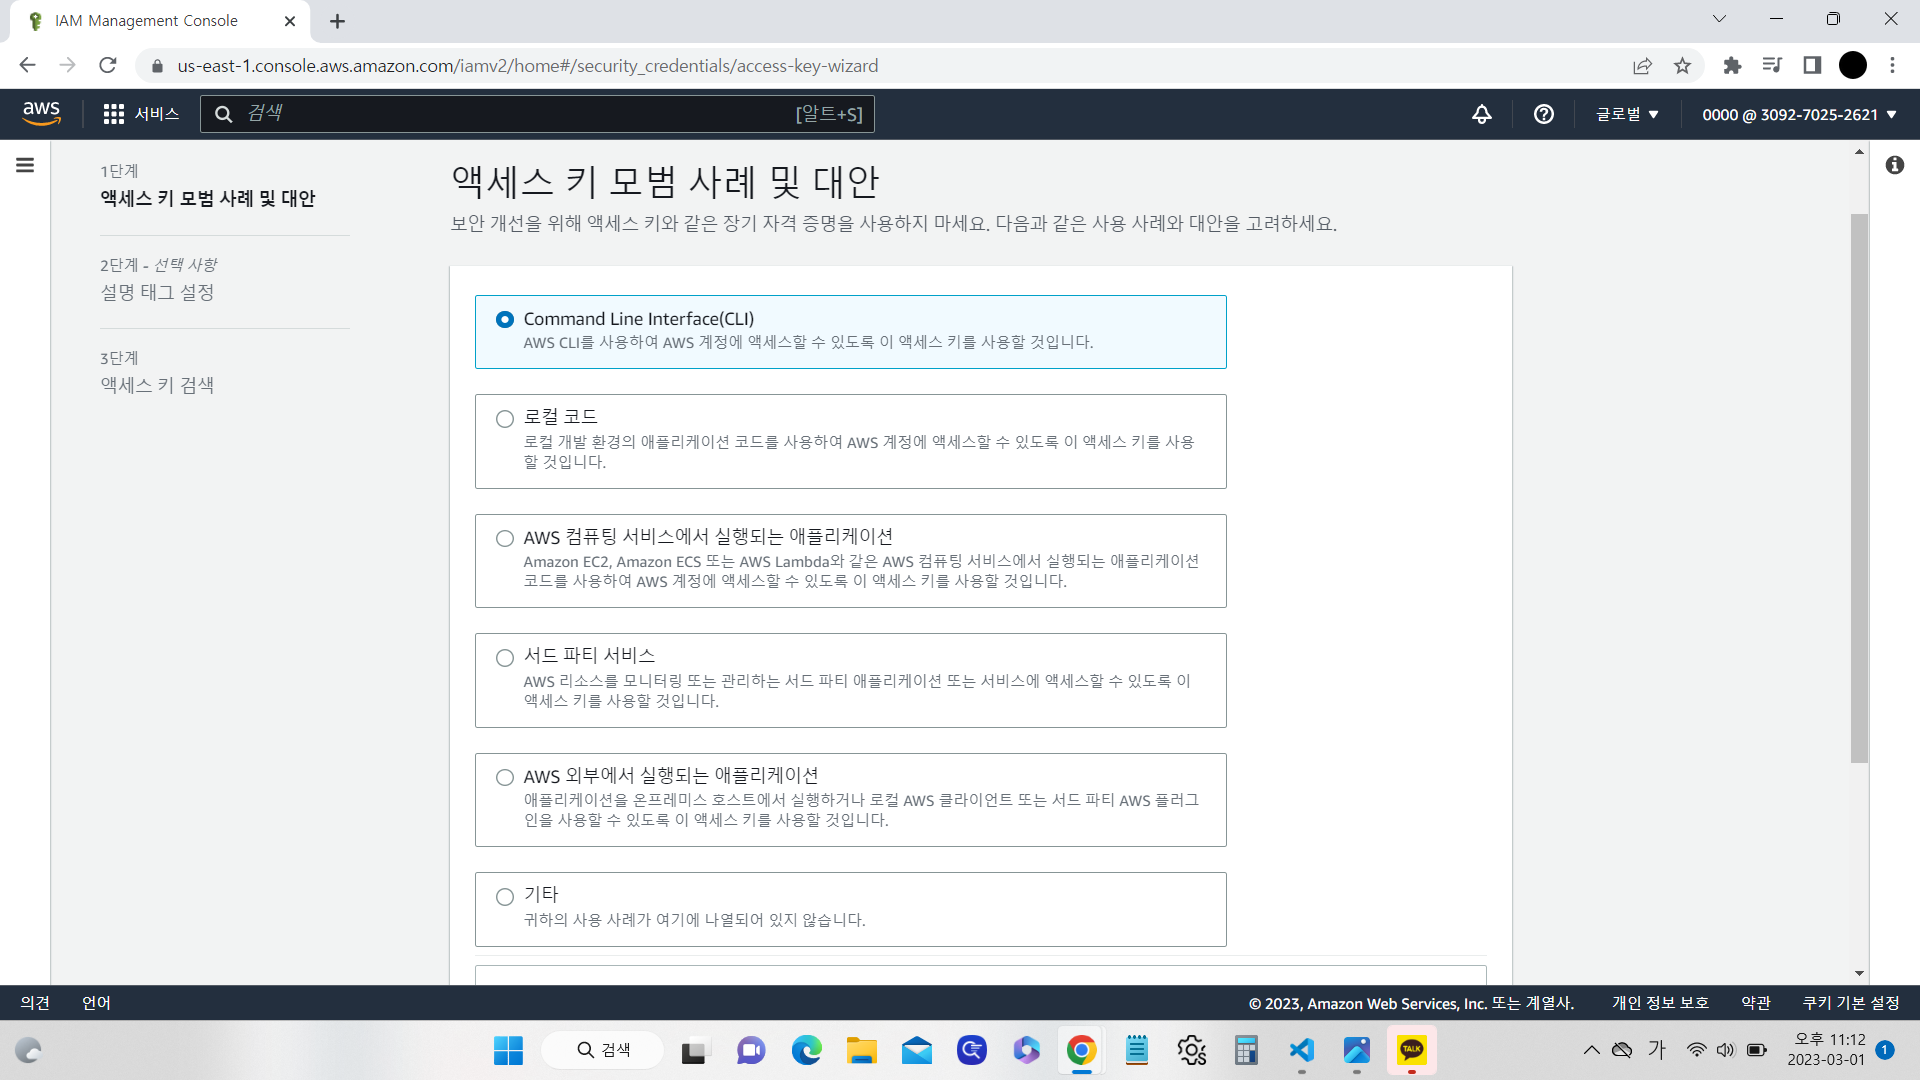Image resolution: width=1920 pixels, height=1080 pixels.
Task: Click the taskbar 검색 search box
Action: coord(603,1050)
